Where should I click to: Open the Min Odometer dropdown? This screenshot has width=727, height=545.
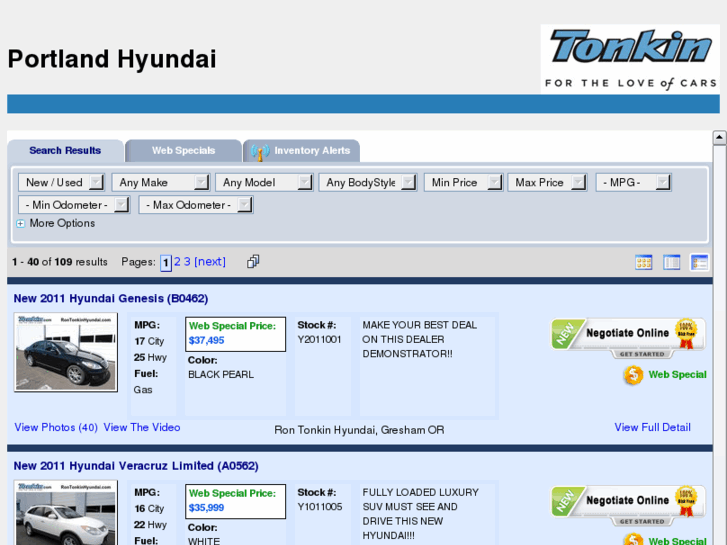(74, 205)
